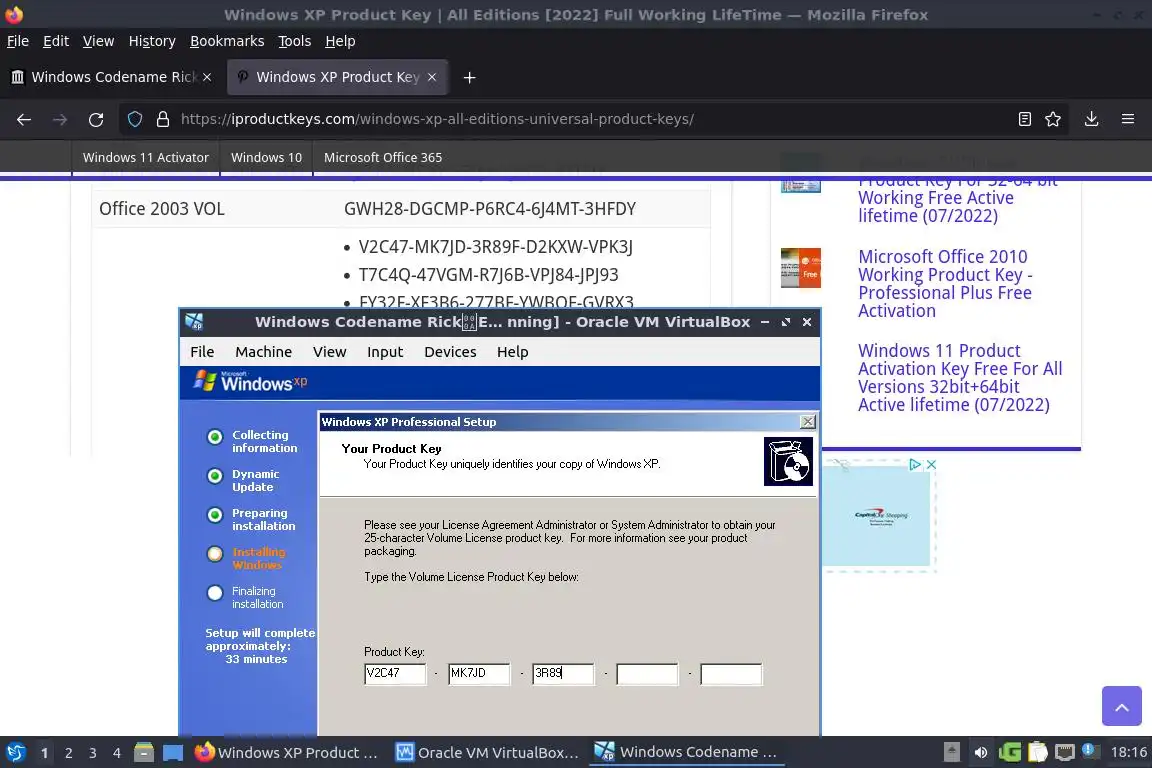Click first product key field V2C47

pos(395,674)
